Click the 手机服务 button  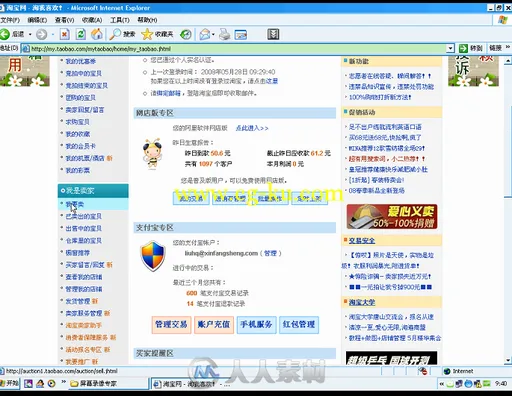pos(257,325)
